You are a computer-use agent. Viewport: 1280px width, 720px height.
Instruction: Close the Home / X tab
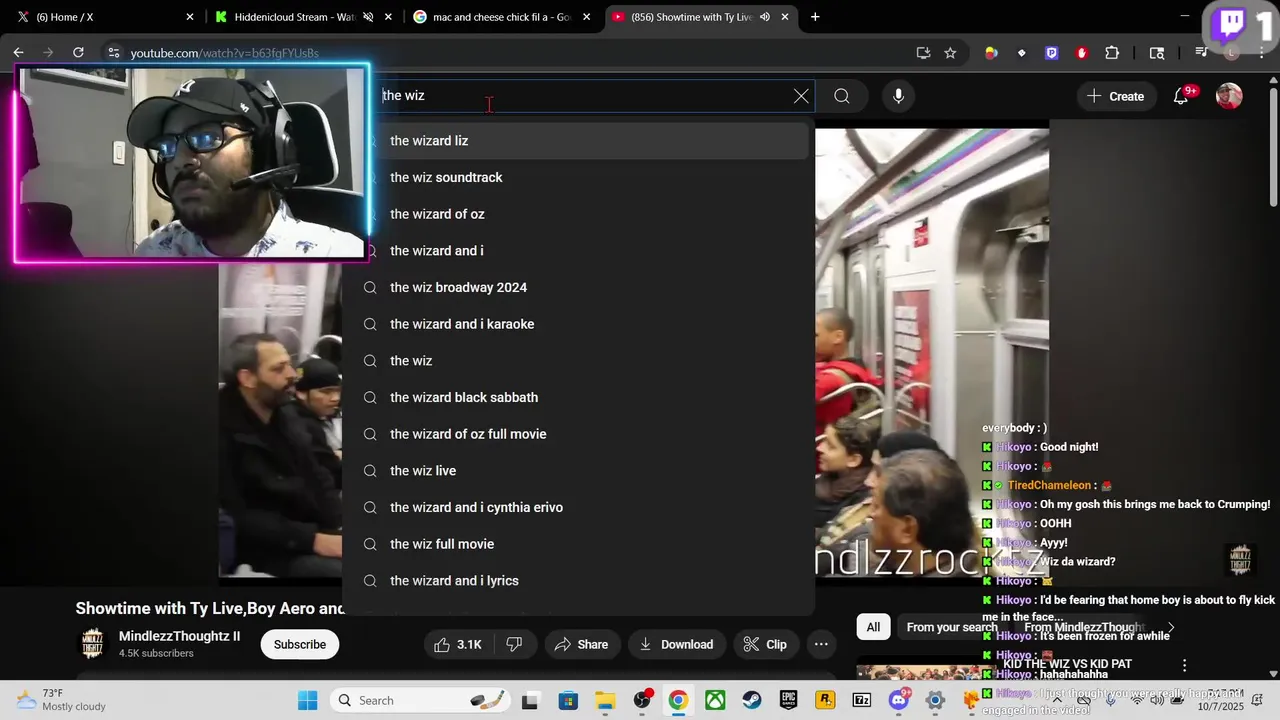190,17
